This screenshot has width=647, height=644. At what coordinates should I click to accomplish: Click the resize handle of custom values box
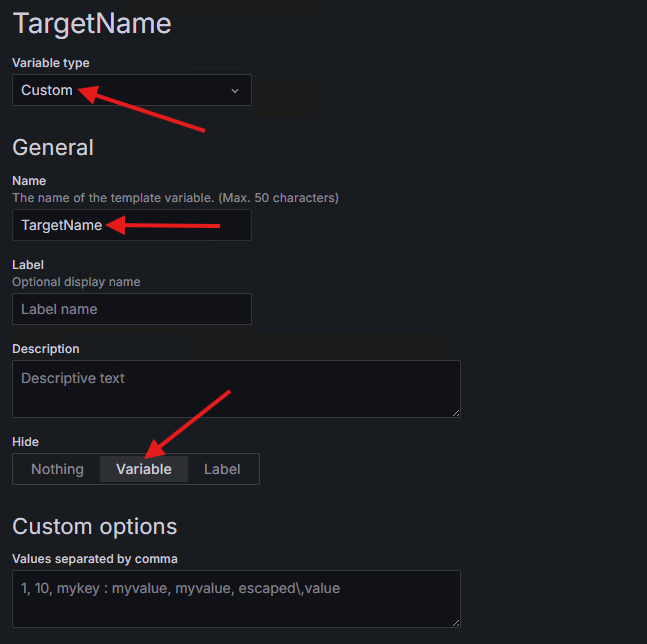(455, 622)
